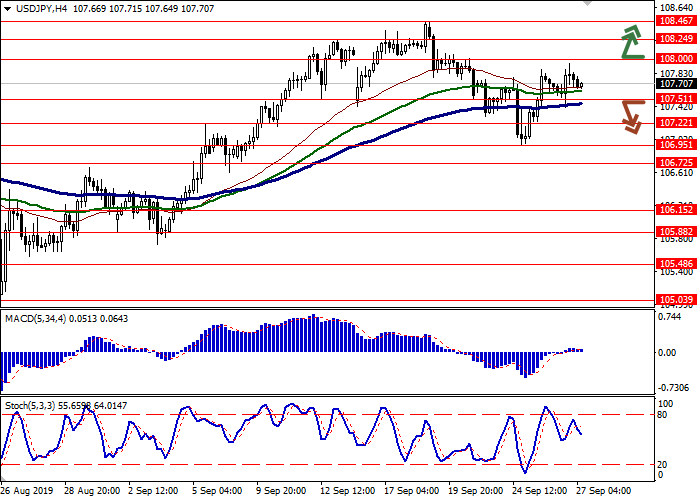Click the 105.039 price level label

(675, 299)
